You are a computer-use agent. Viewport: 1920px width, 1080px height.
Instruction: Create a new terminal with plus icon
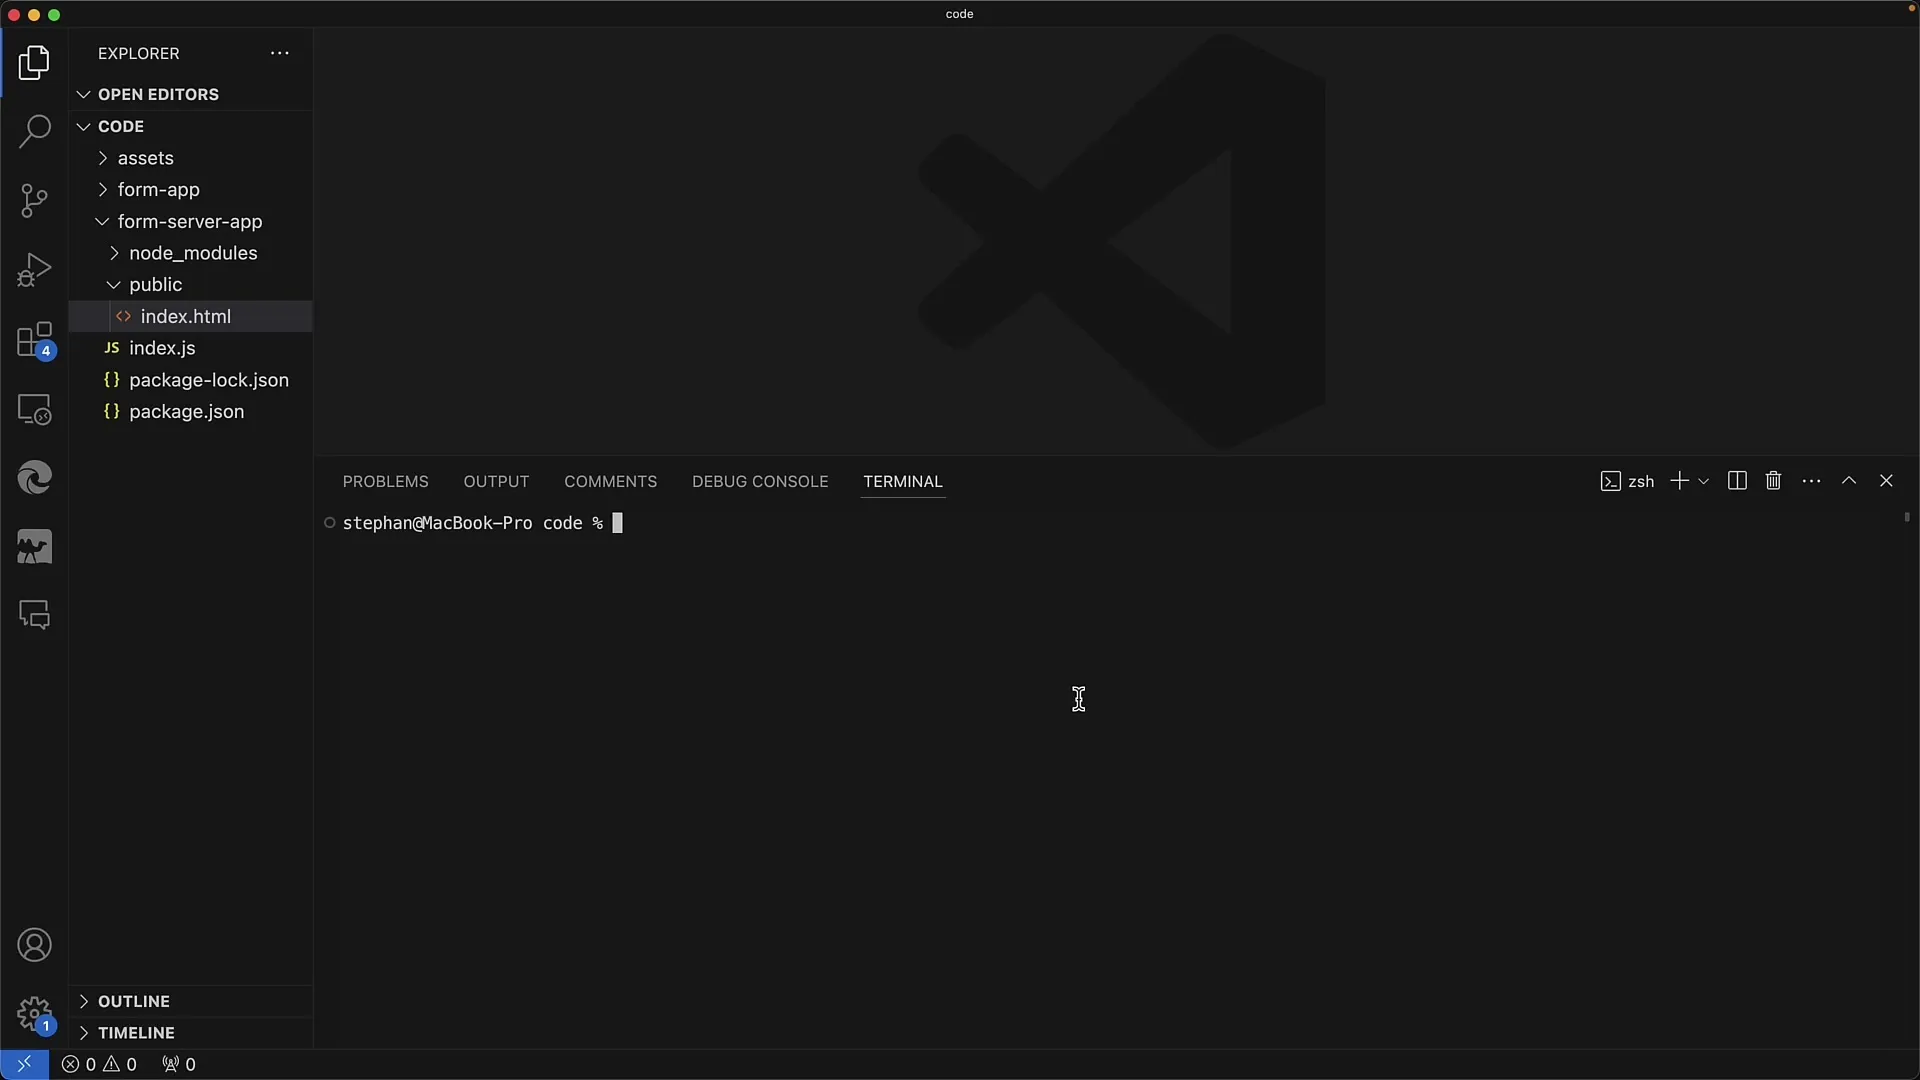[1679, 481]
